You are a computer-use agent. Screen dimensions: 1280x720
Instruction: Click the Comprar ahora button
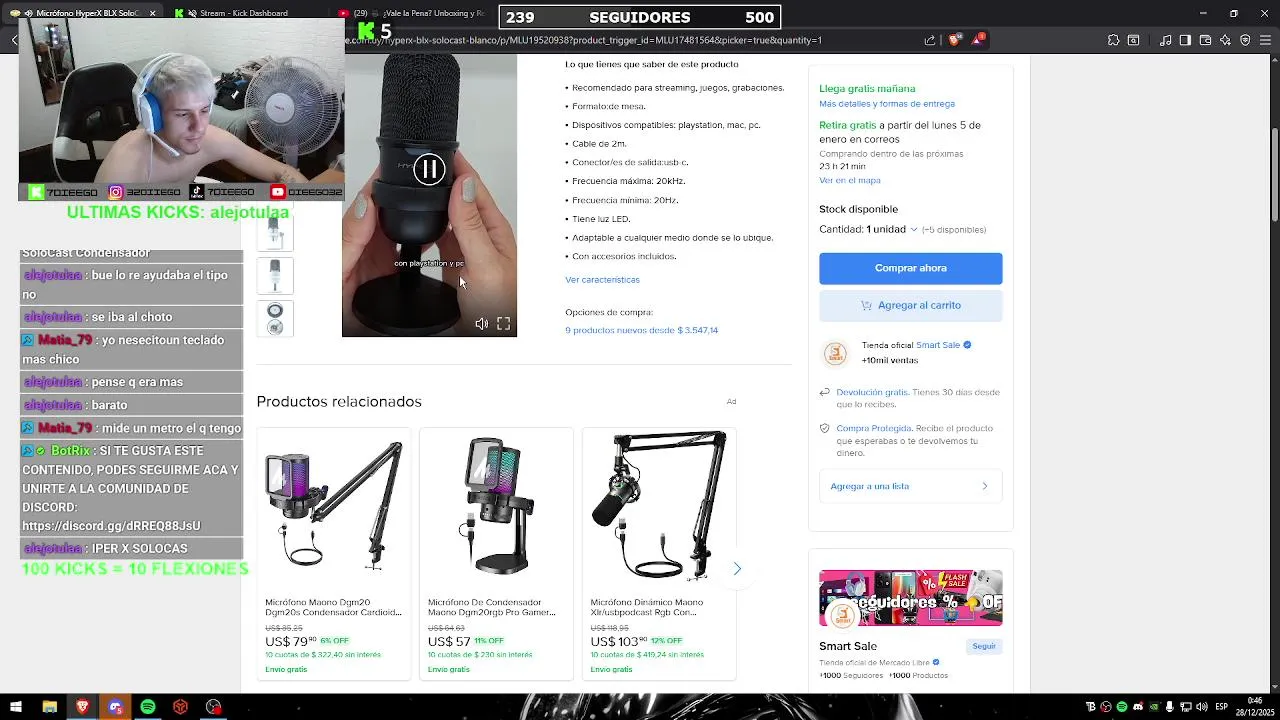coord(910,268)
